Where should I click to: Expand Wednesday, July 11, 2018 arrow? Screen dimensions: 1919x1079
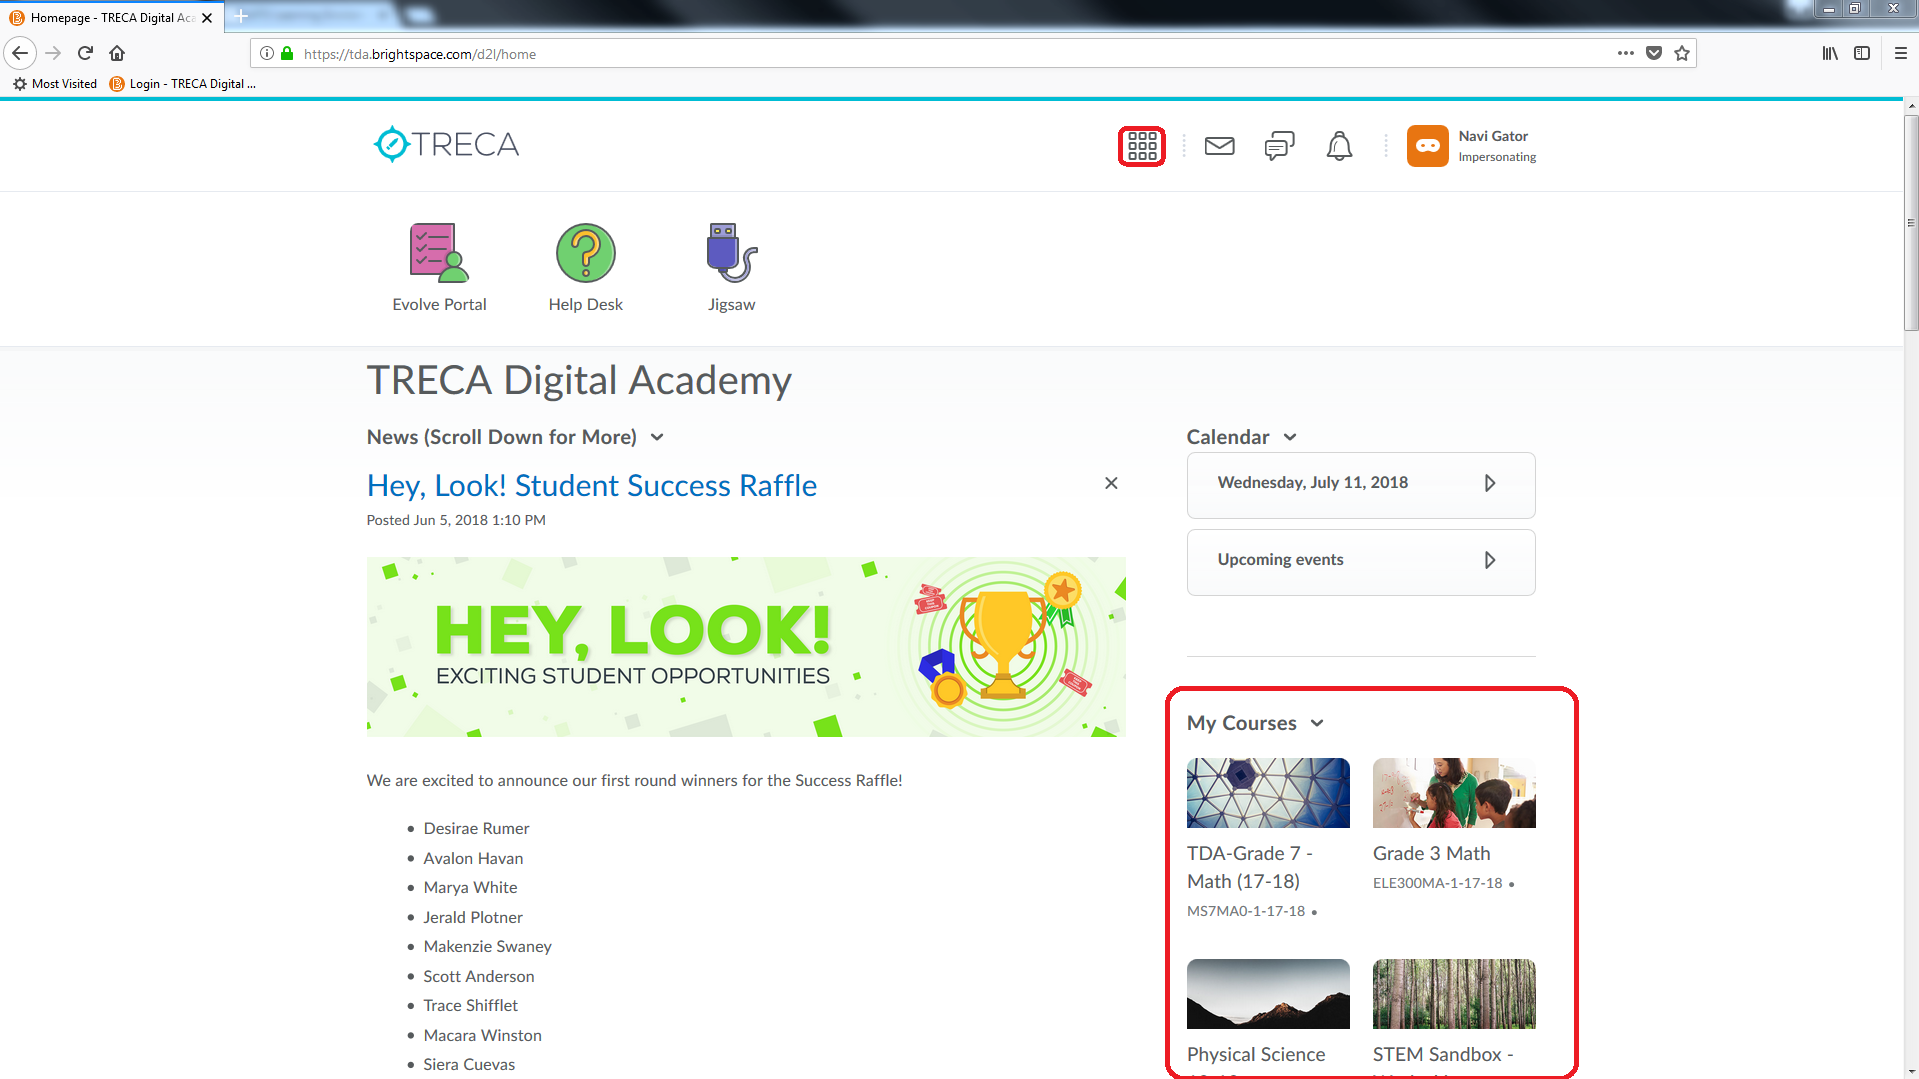click(1490, 483)
